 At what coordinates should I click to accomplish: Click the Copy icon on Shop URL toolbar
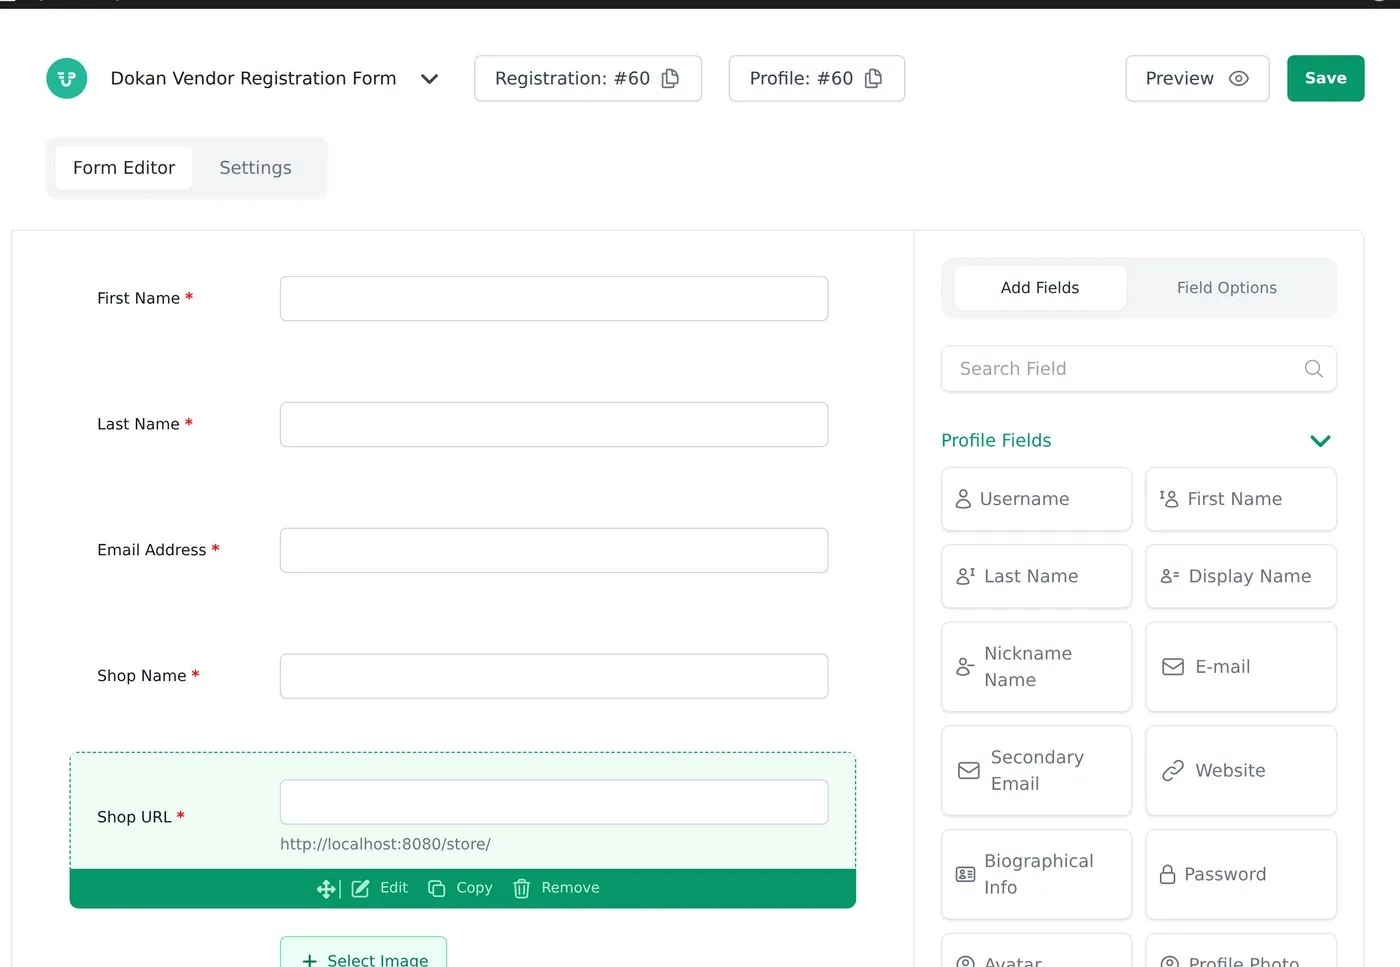(x=437, y=889)
